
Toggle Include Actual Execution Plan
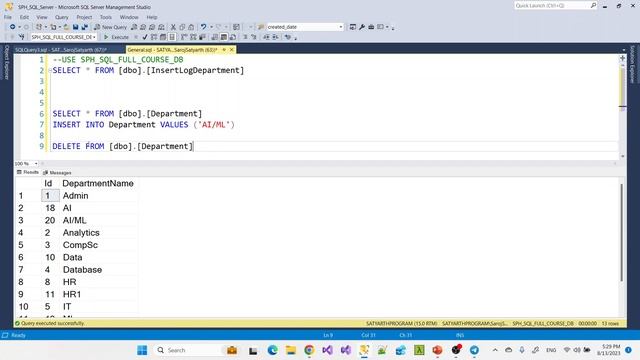[184, 37]
